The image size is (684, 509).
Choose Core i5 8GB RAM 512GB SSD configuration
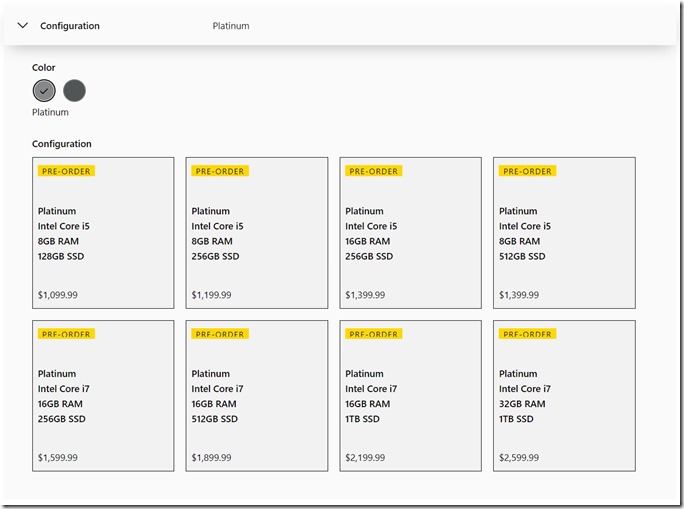pyautogui.click(x=564, y=233)
